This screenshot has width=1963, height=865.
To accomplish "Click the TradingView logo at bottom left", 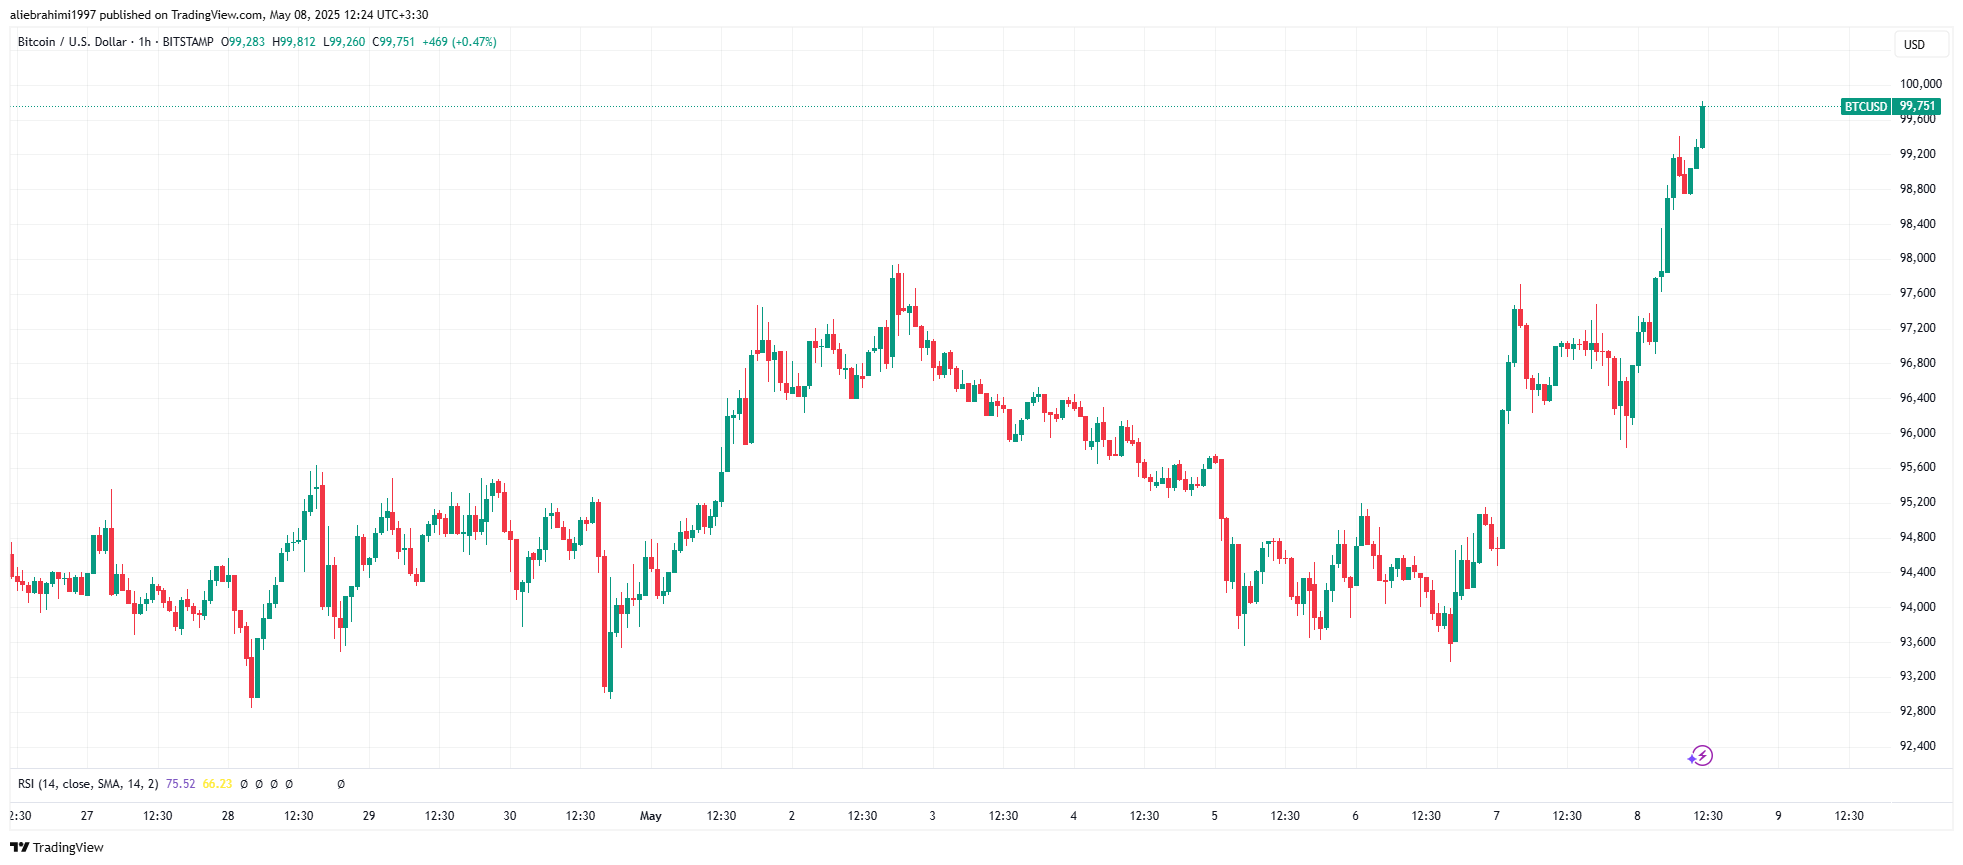I will pos(57,847).
